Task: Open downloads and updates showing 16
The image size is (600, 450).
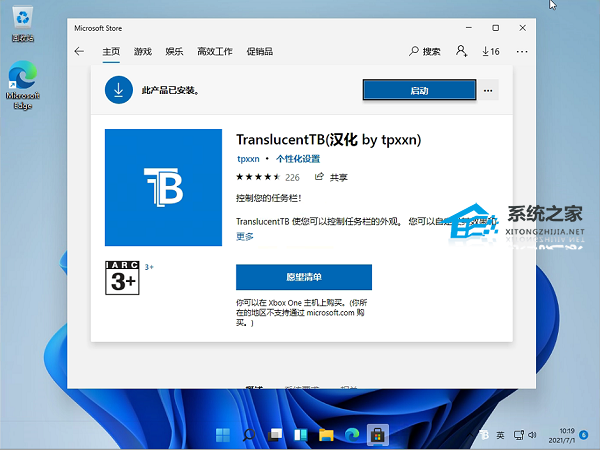Action: [490, 51]
